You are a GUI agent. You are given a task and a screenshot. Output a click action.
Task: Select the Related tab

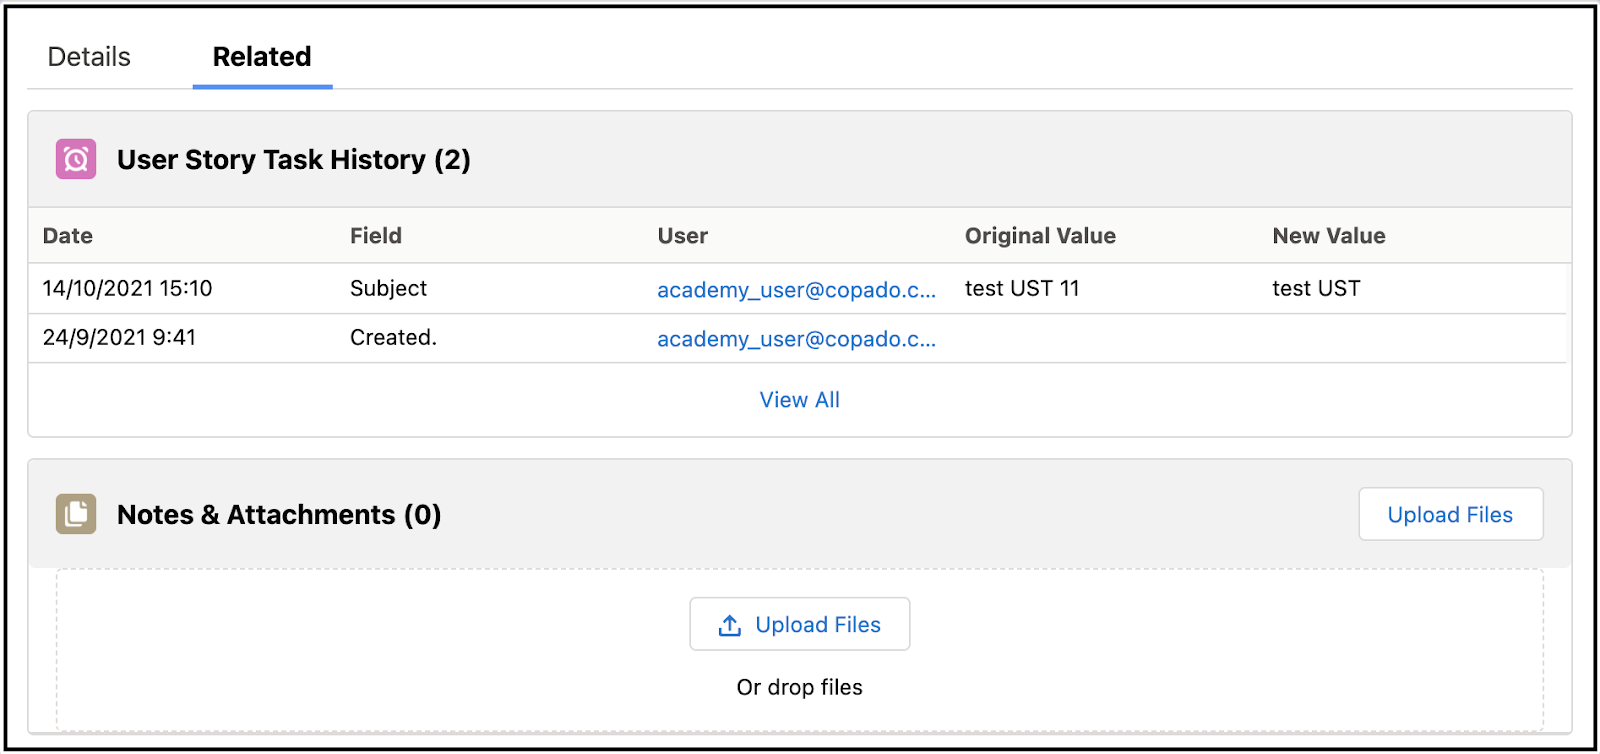tap(262, 57)
